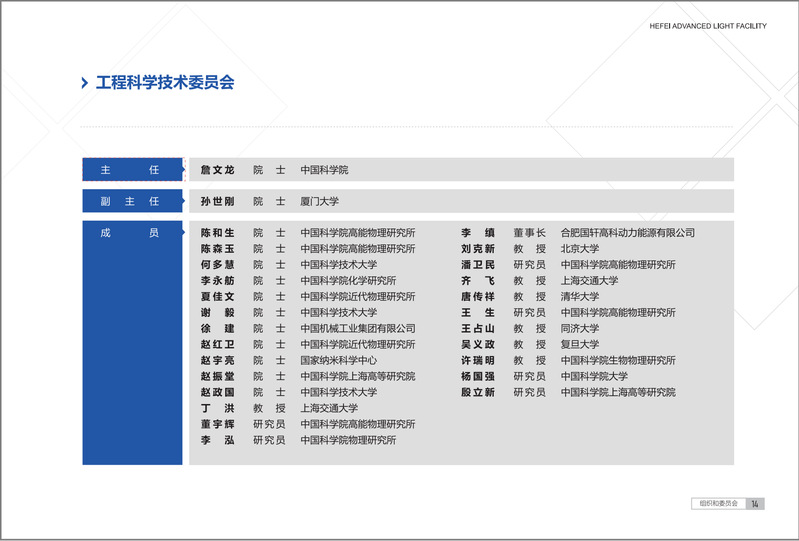
Task: Click 中国机械工业集团有限公司
Action: (x=358, y=329)
